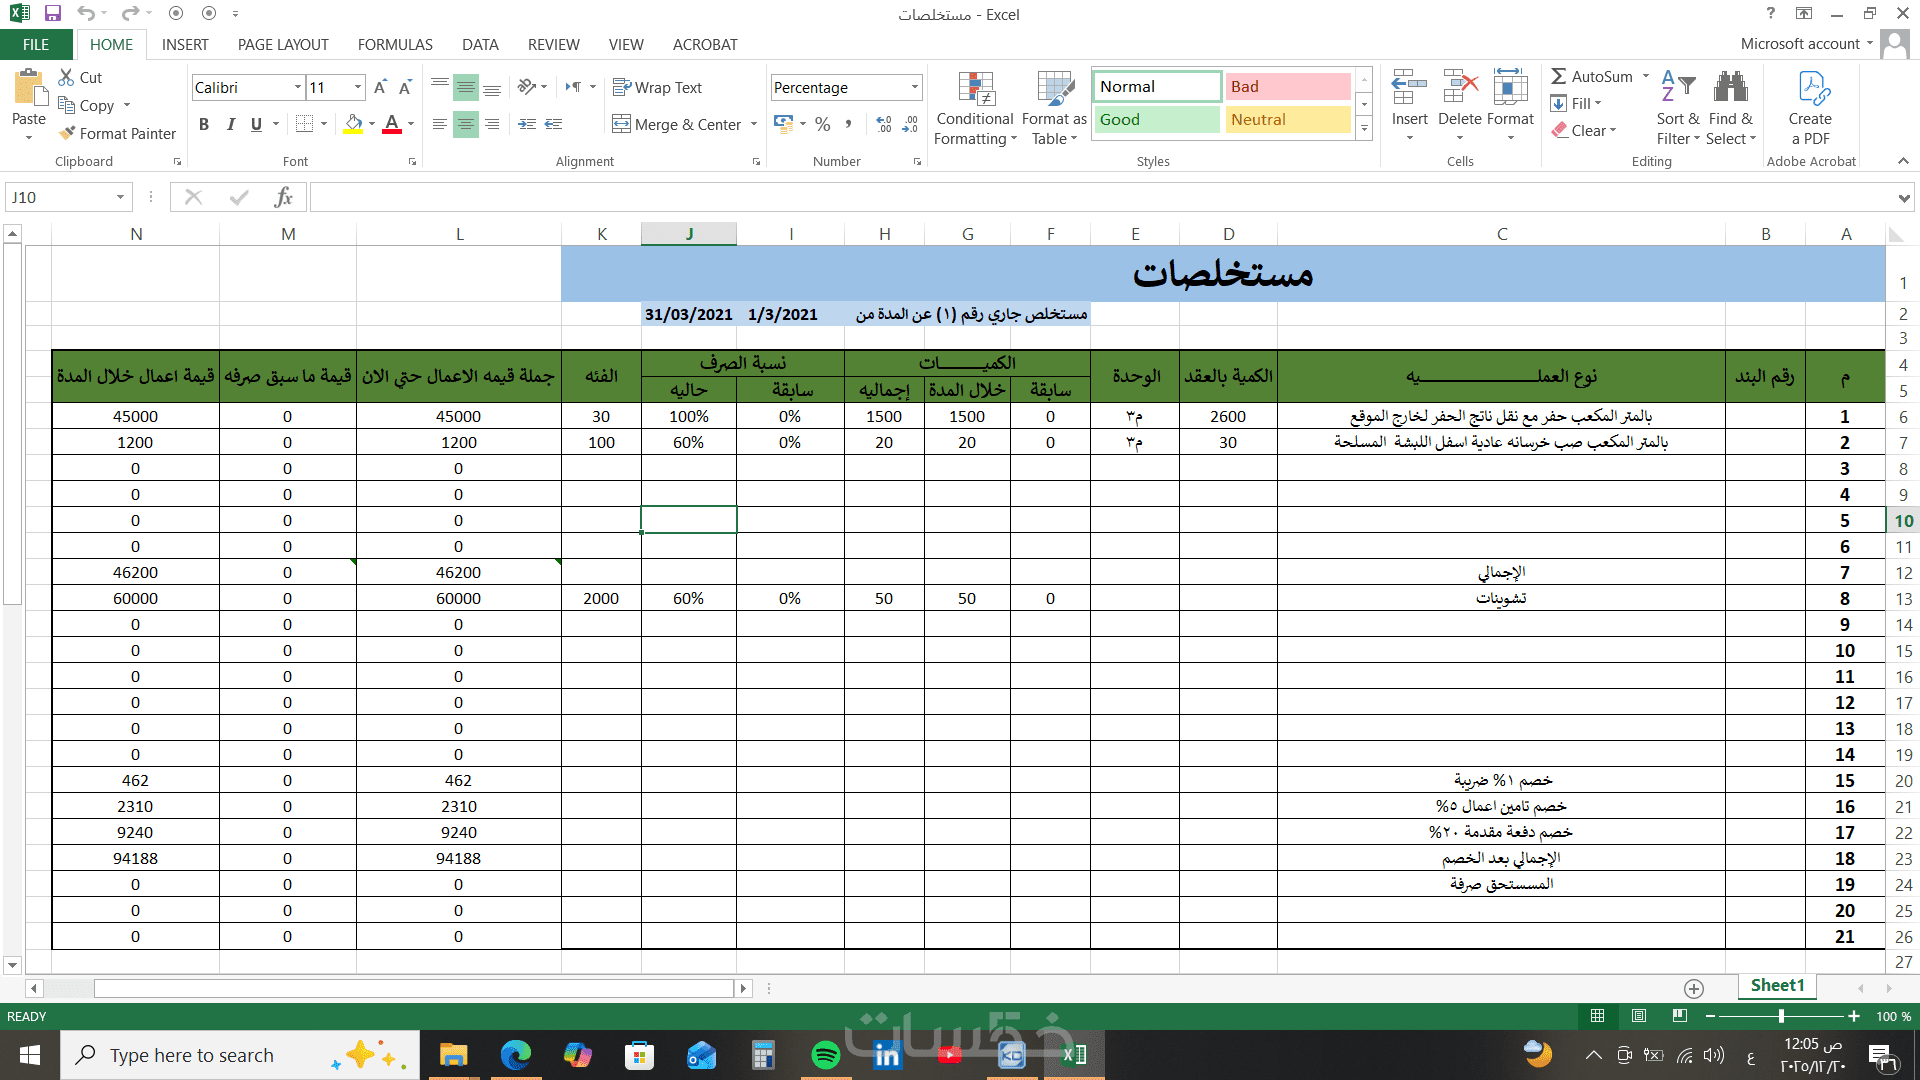This screenshot has width=1920, height=1080.
Task: Click the Increase Font Size icon
Action: [380, 88]
